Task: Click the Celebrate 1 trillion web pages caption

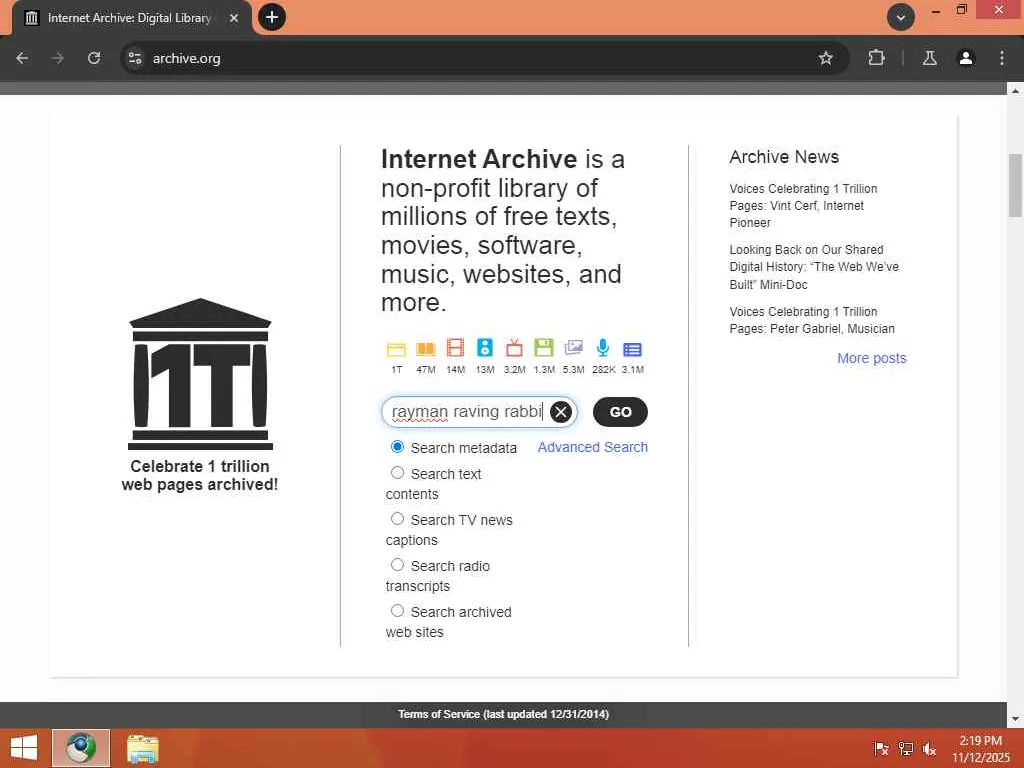Action: [200, 475]
